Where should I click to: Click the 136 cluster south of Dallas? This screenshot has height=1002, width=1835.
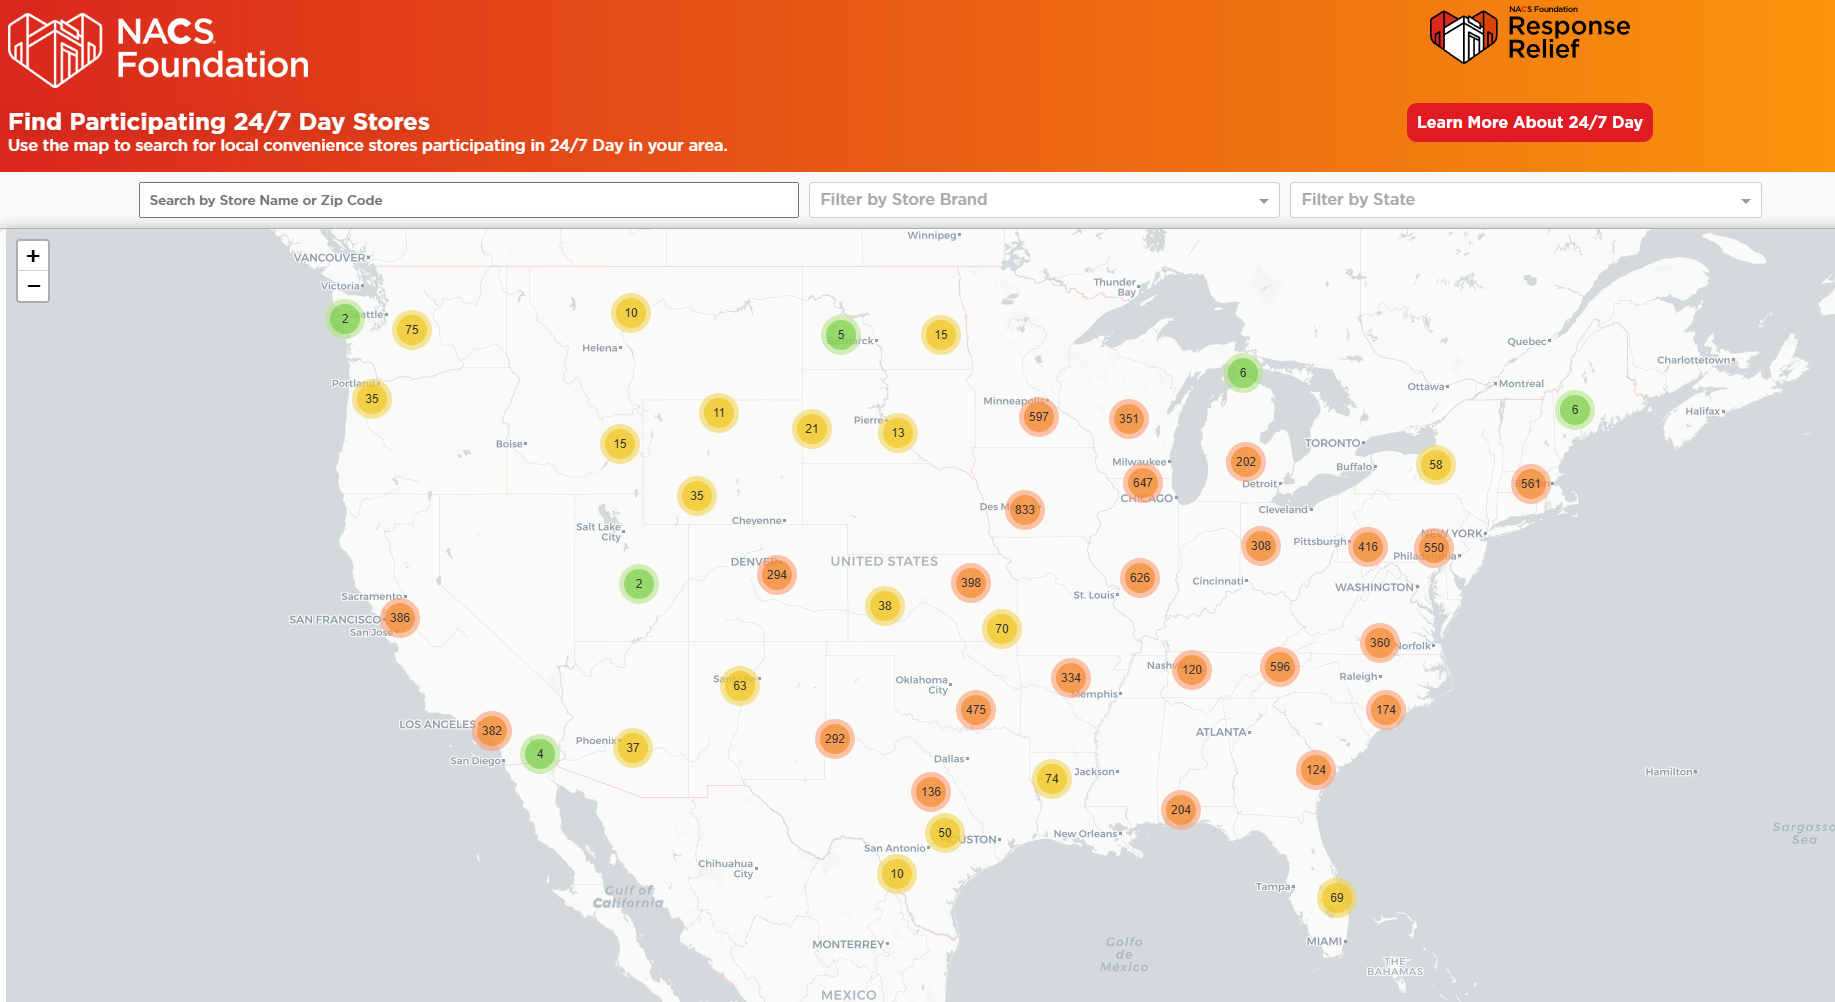coord(931,792)
